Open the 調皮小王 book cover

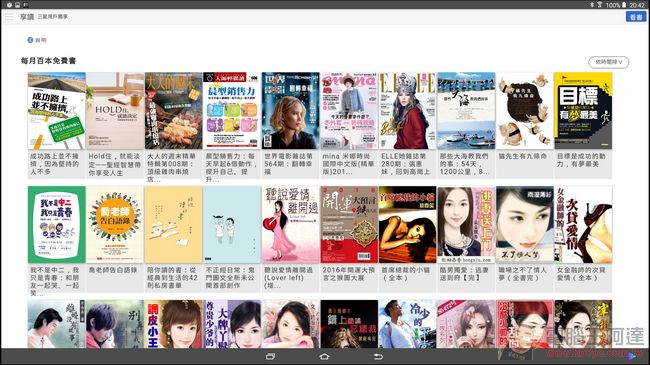174,324
